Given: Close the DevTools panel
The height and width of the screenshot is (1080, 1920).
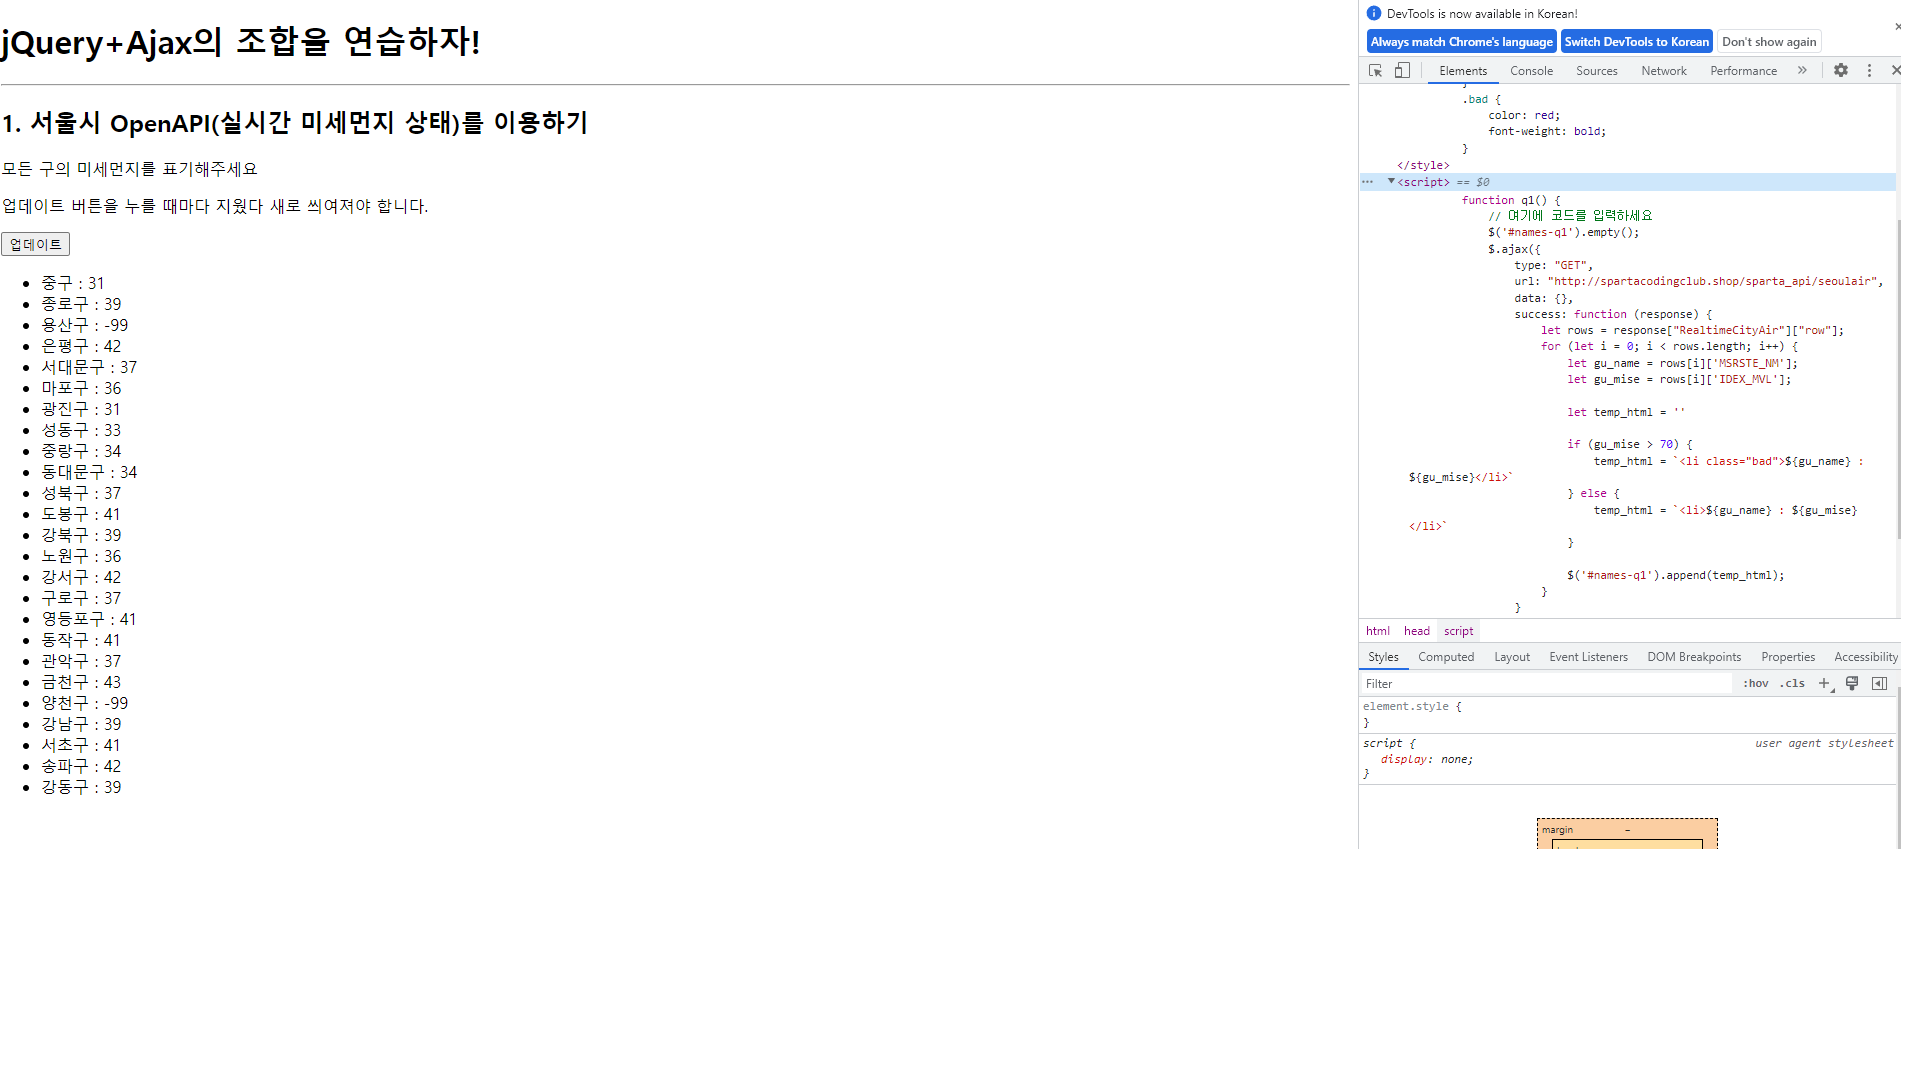Looking at the screenshot, I should (x=1896, y=71).
